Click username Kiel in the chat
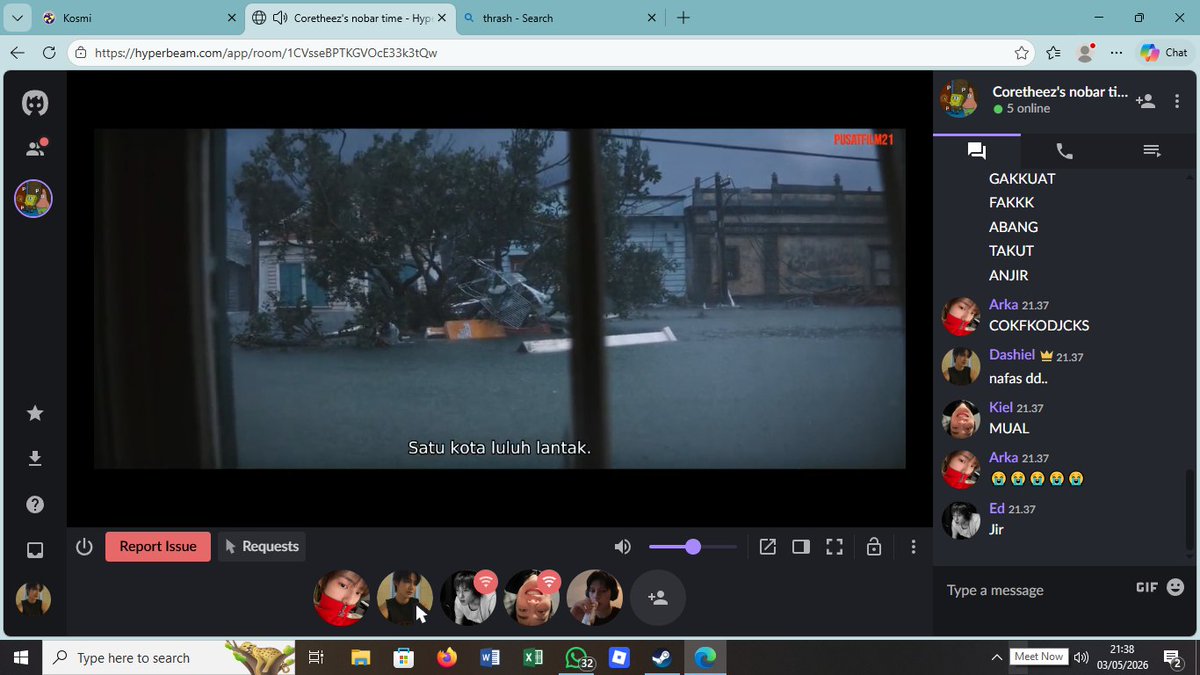The height and width of the screenshot is (675, 1200). click(x=1001, y=407)
